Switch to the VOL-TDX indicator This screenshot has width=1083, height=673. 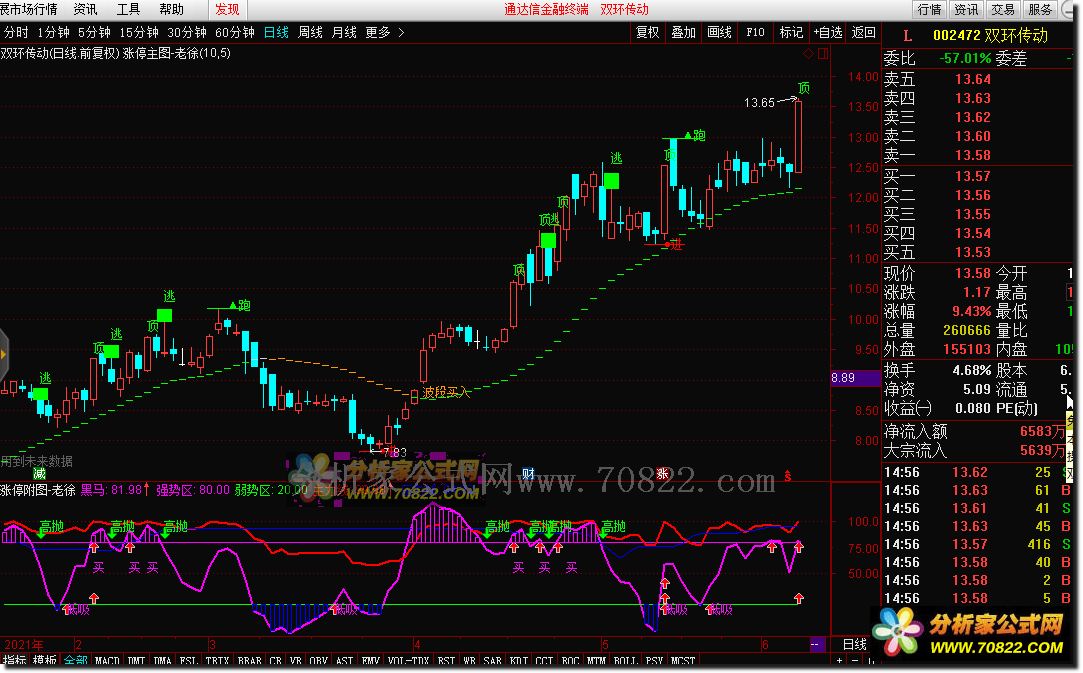coord(408,661)
